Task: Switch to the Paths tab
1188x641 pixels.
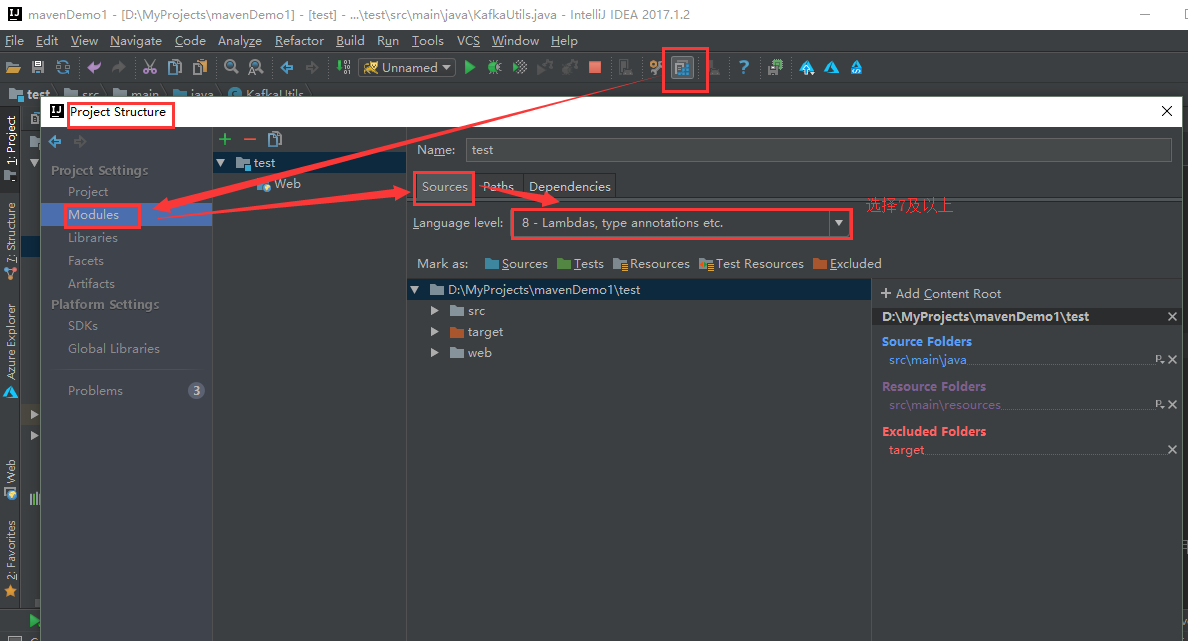Action: coord(498,186)
